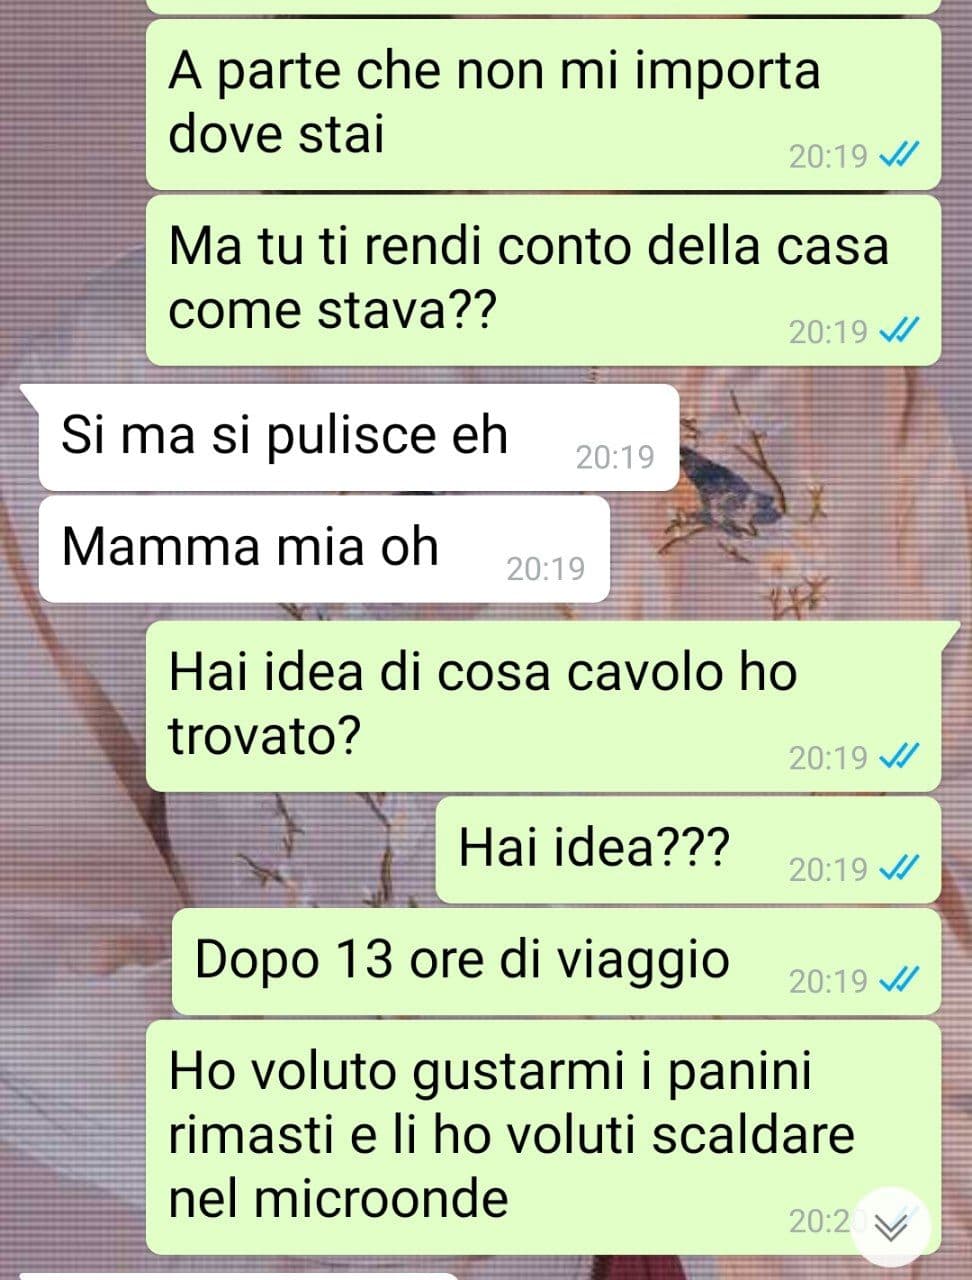Tap the 'A parte che non mi importa' bubble
The image size is (972, 1280).
[543, 104]
